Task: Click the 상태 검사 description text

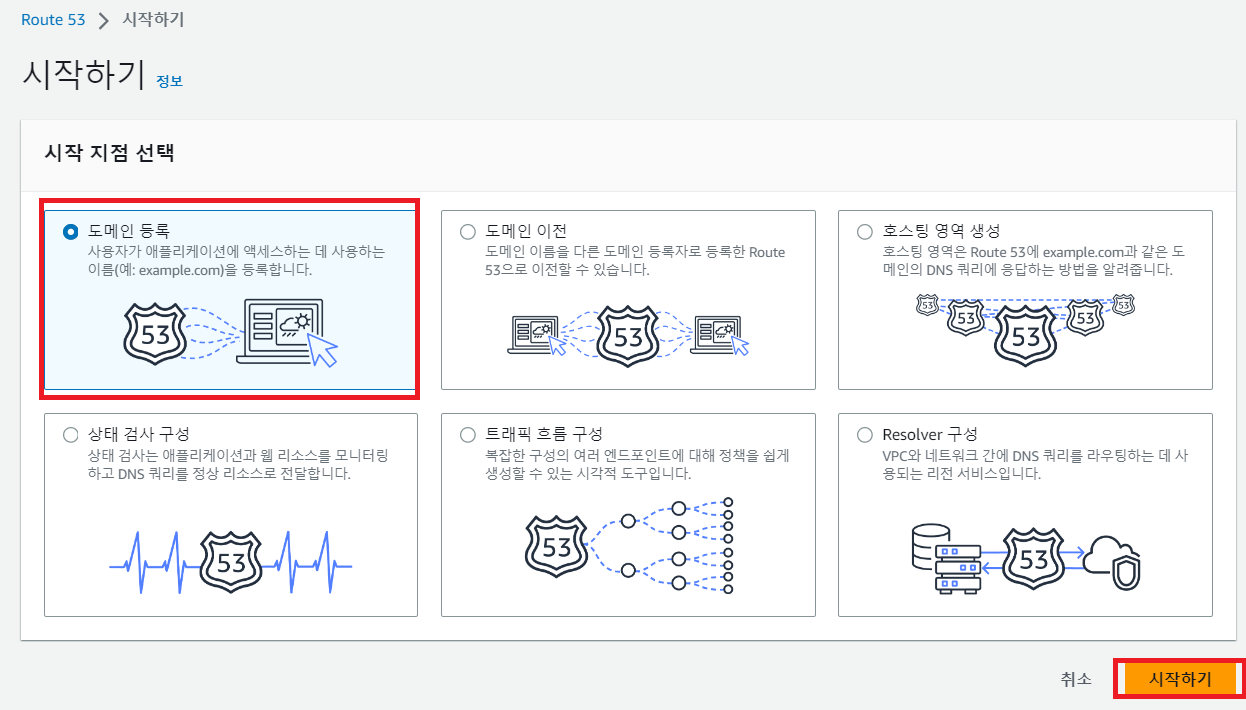Action: pos(238,464)
